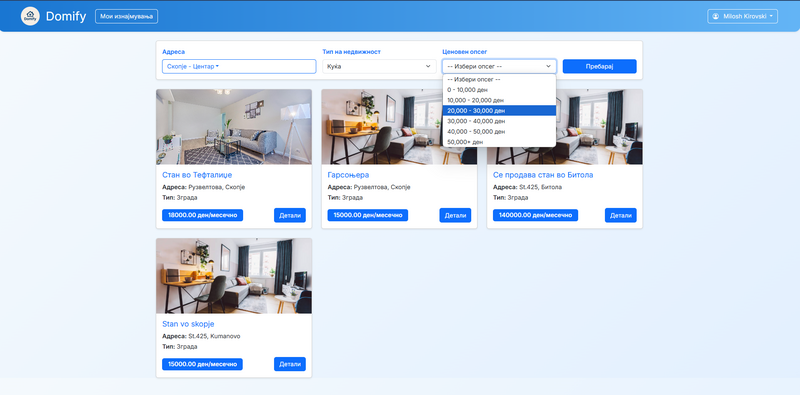Click Детали for the 140000.00 ден listing
This screenshot has width=800, height=395.
[620, 215]
